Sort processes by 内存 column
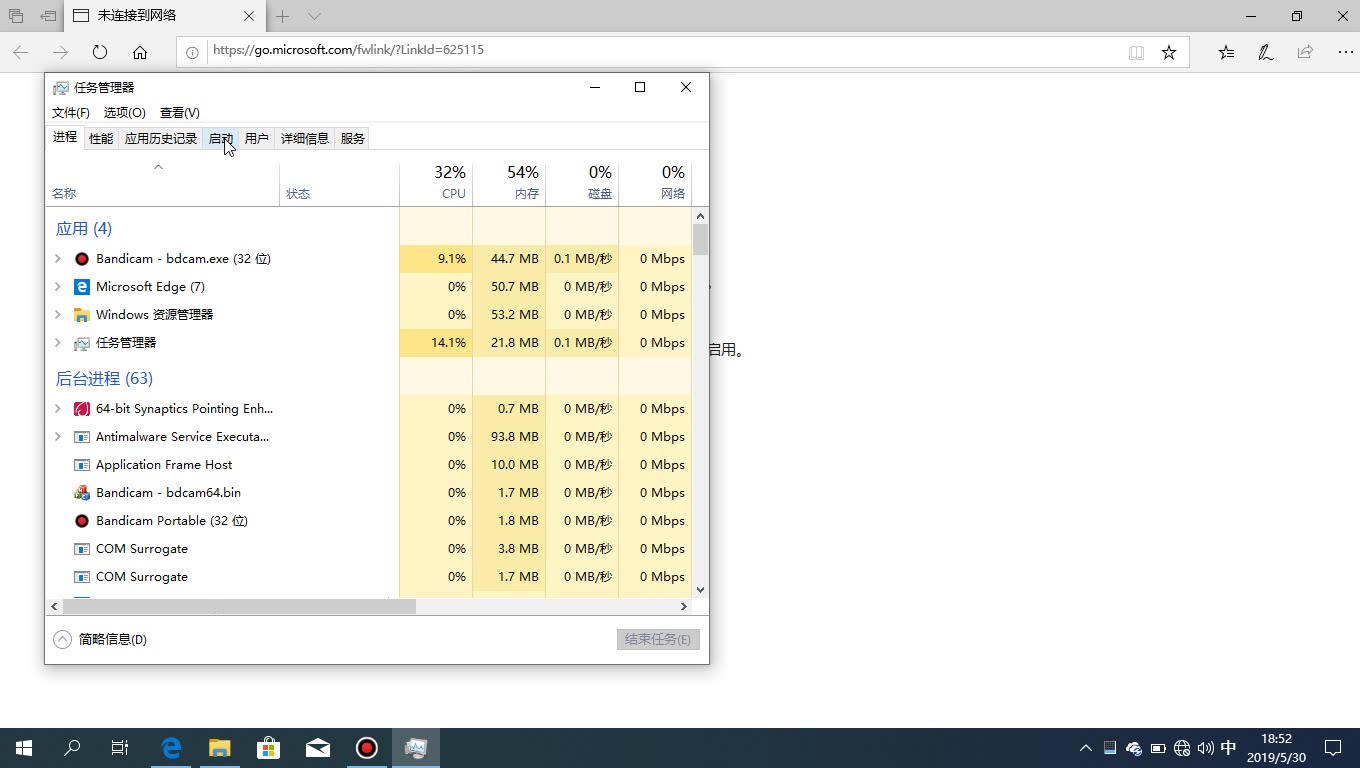Viewport: 1360px width, 768px height. pyautogui.click(x=509, y=183)
